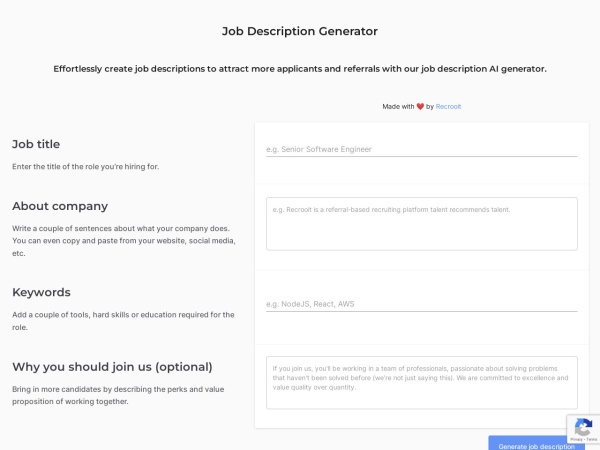Click the Job Description Generator page title
The image size is (600, 450).
[300, 31]
